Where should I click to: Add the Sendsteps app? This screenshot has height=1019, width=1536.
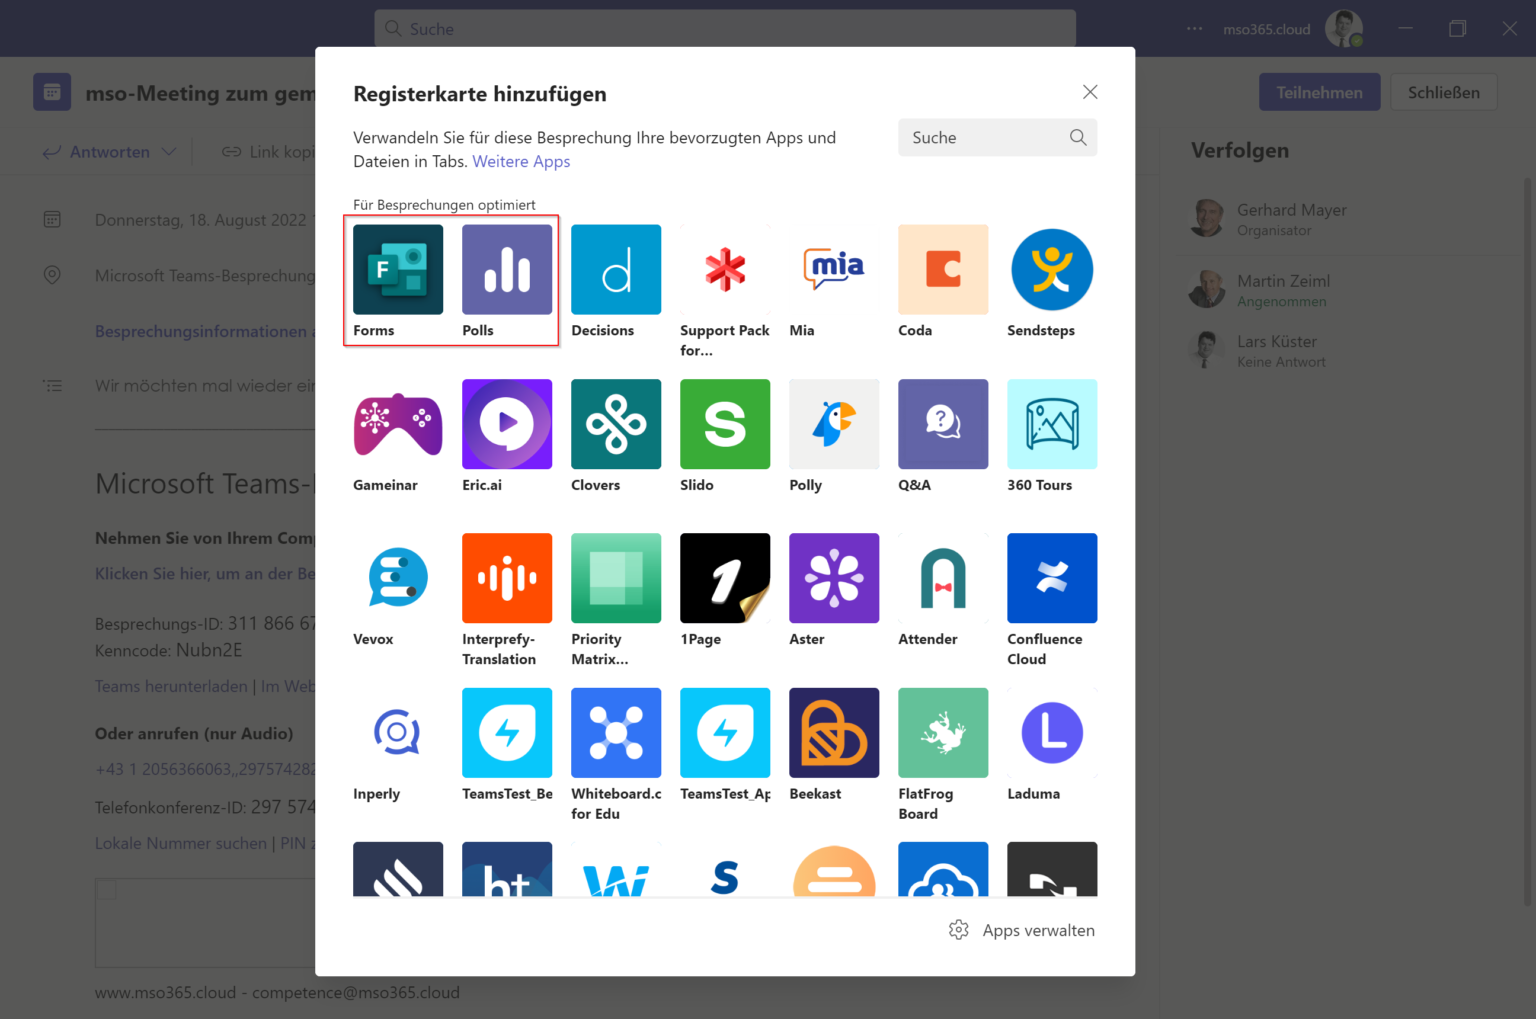pos(1051,269)
